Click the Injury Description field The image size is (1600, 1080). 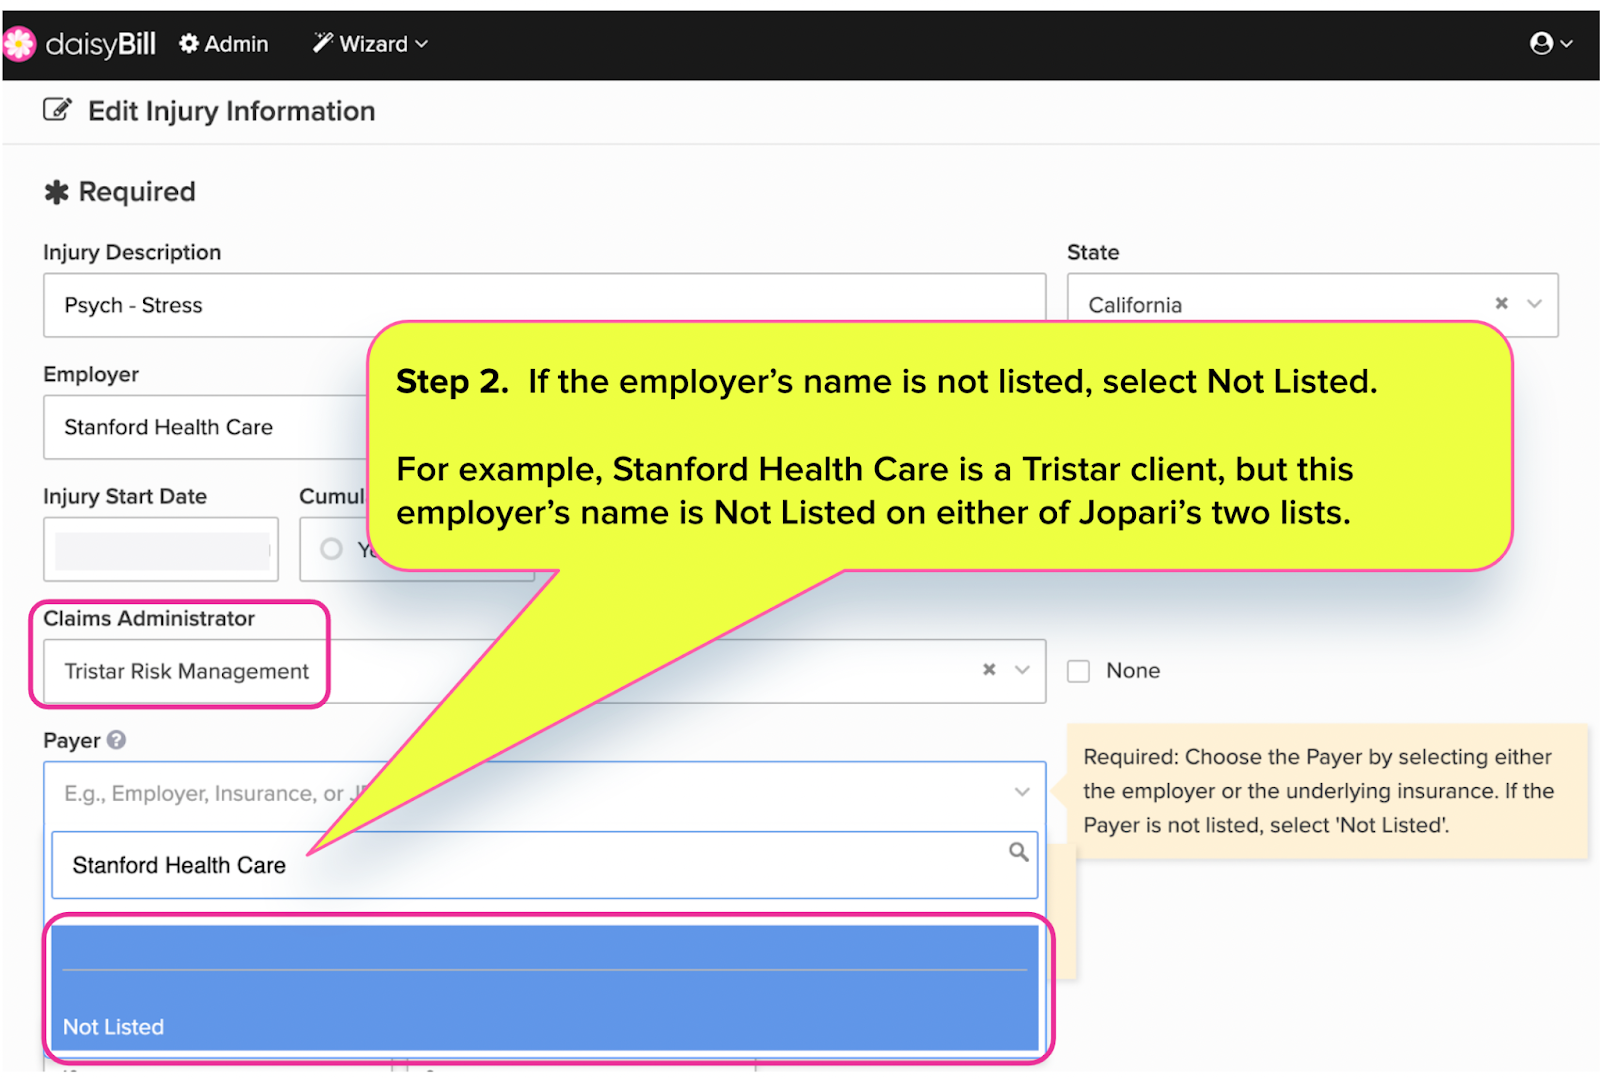[x=544, y=305]
